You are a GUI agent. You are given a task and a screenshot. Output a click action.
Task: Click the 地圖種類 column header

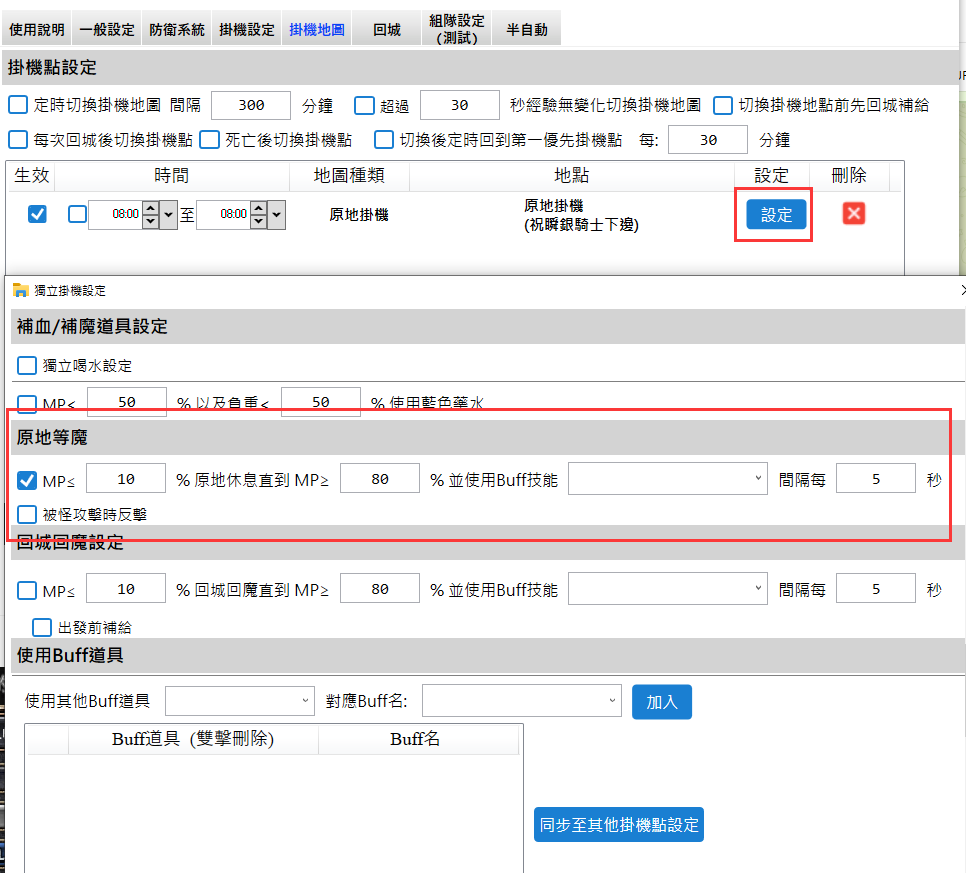(349, 176)
